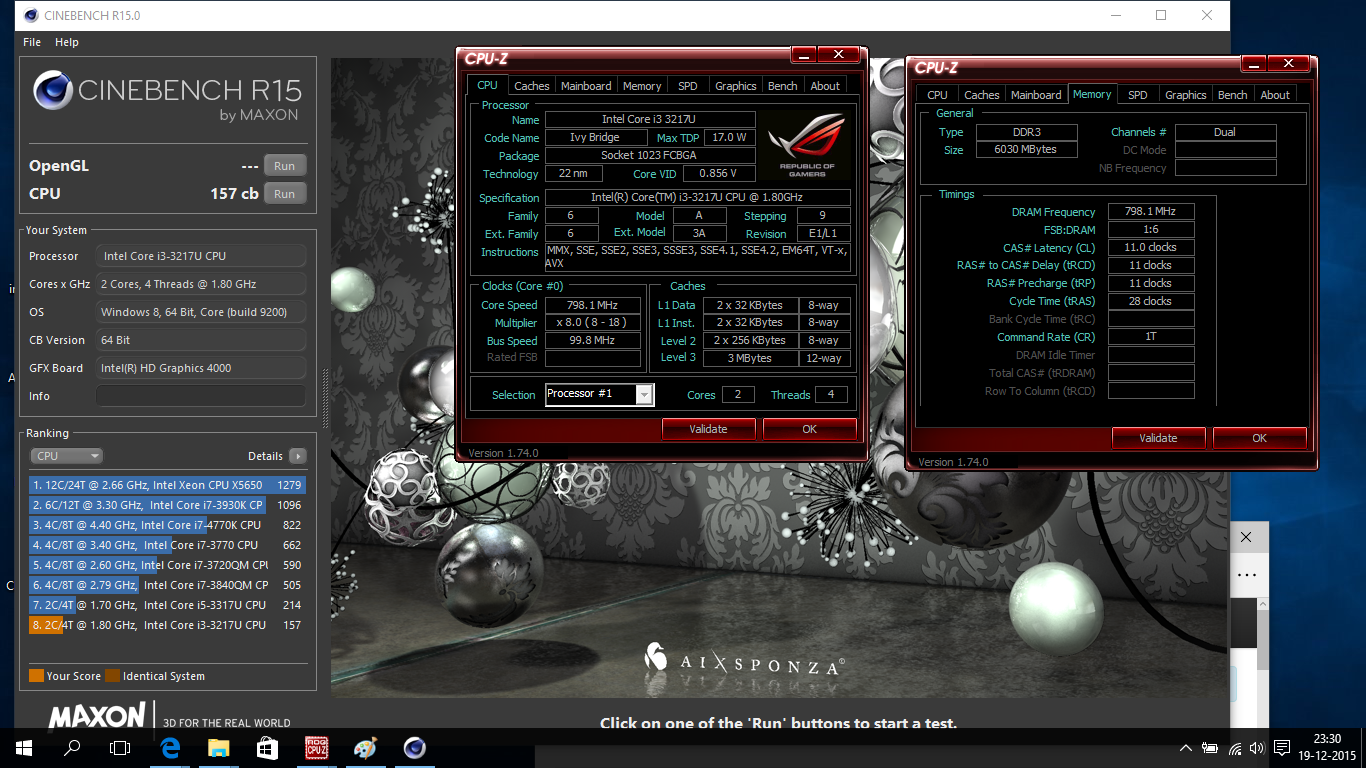Open File Explorer from taskbar
The image size is (1366, 768).
click(218, 748)
